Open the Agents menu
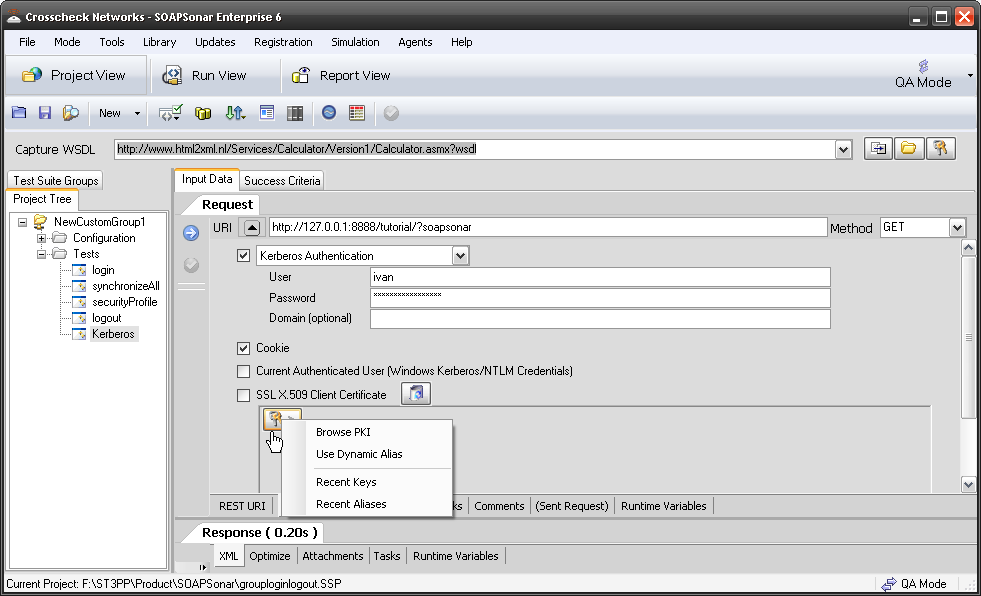Image resolution: width=981 pixels, height=596 pixels. point(415,42)
